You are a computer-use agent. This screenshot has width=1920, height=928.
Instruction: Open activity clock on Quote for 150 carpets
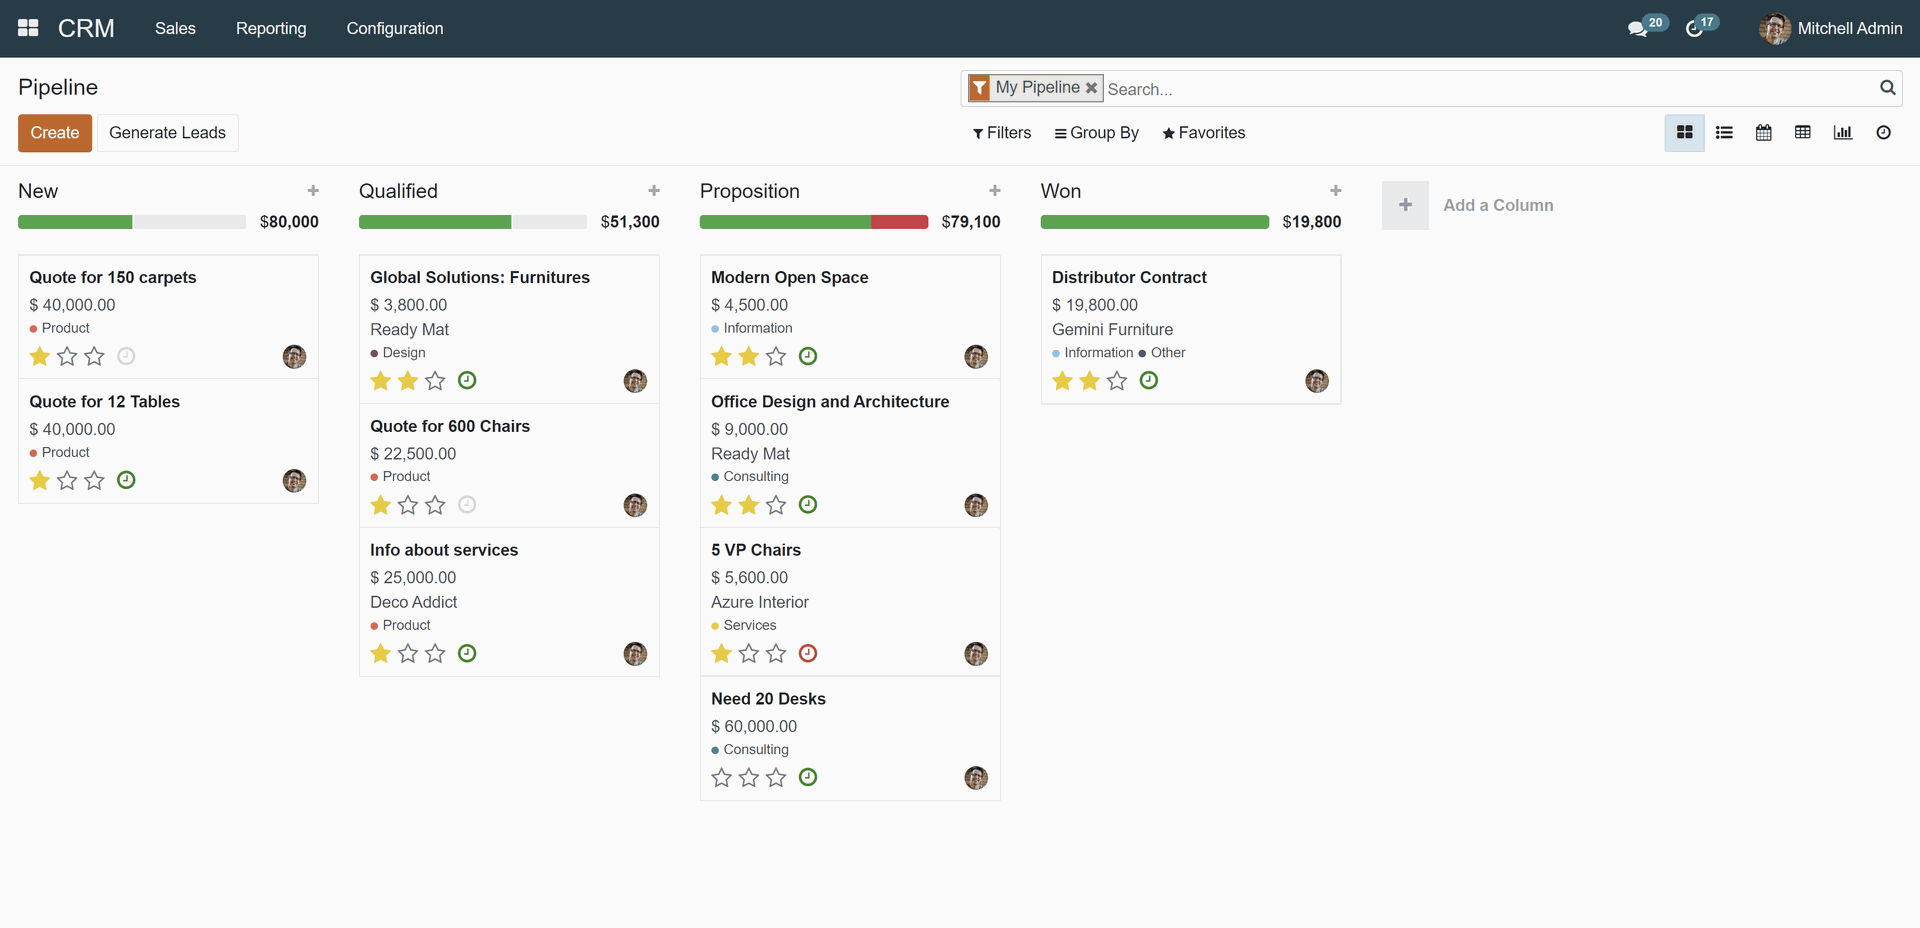click(x=126, y=356)
